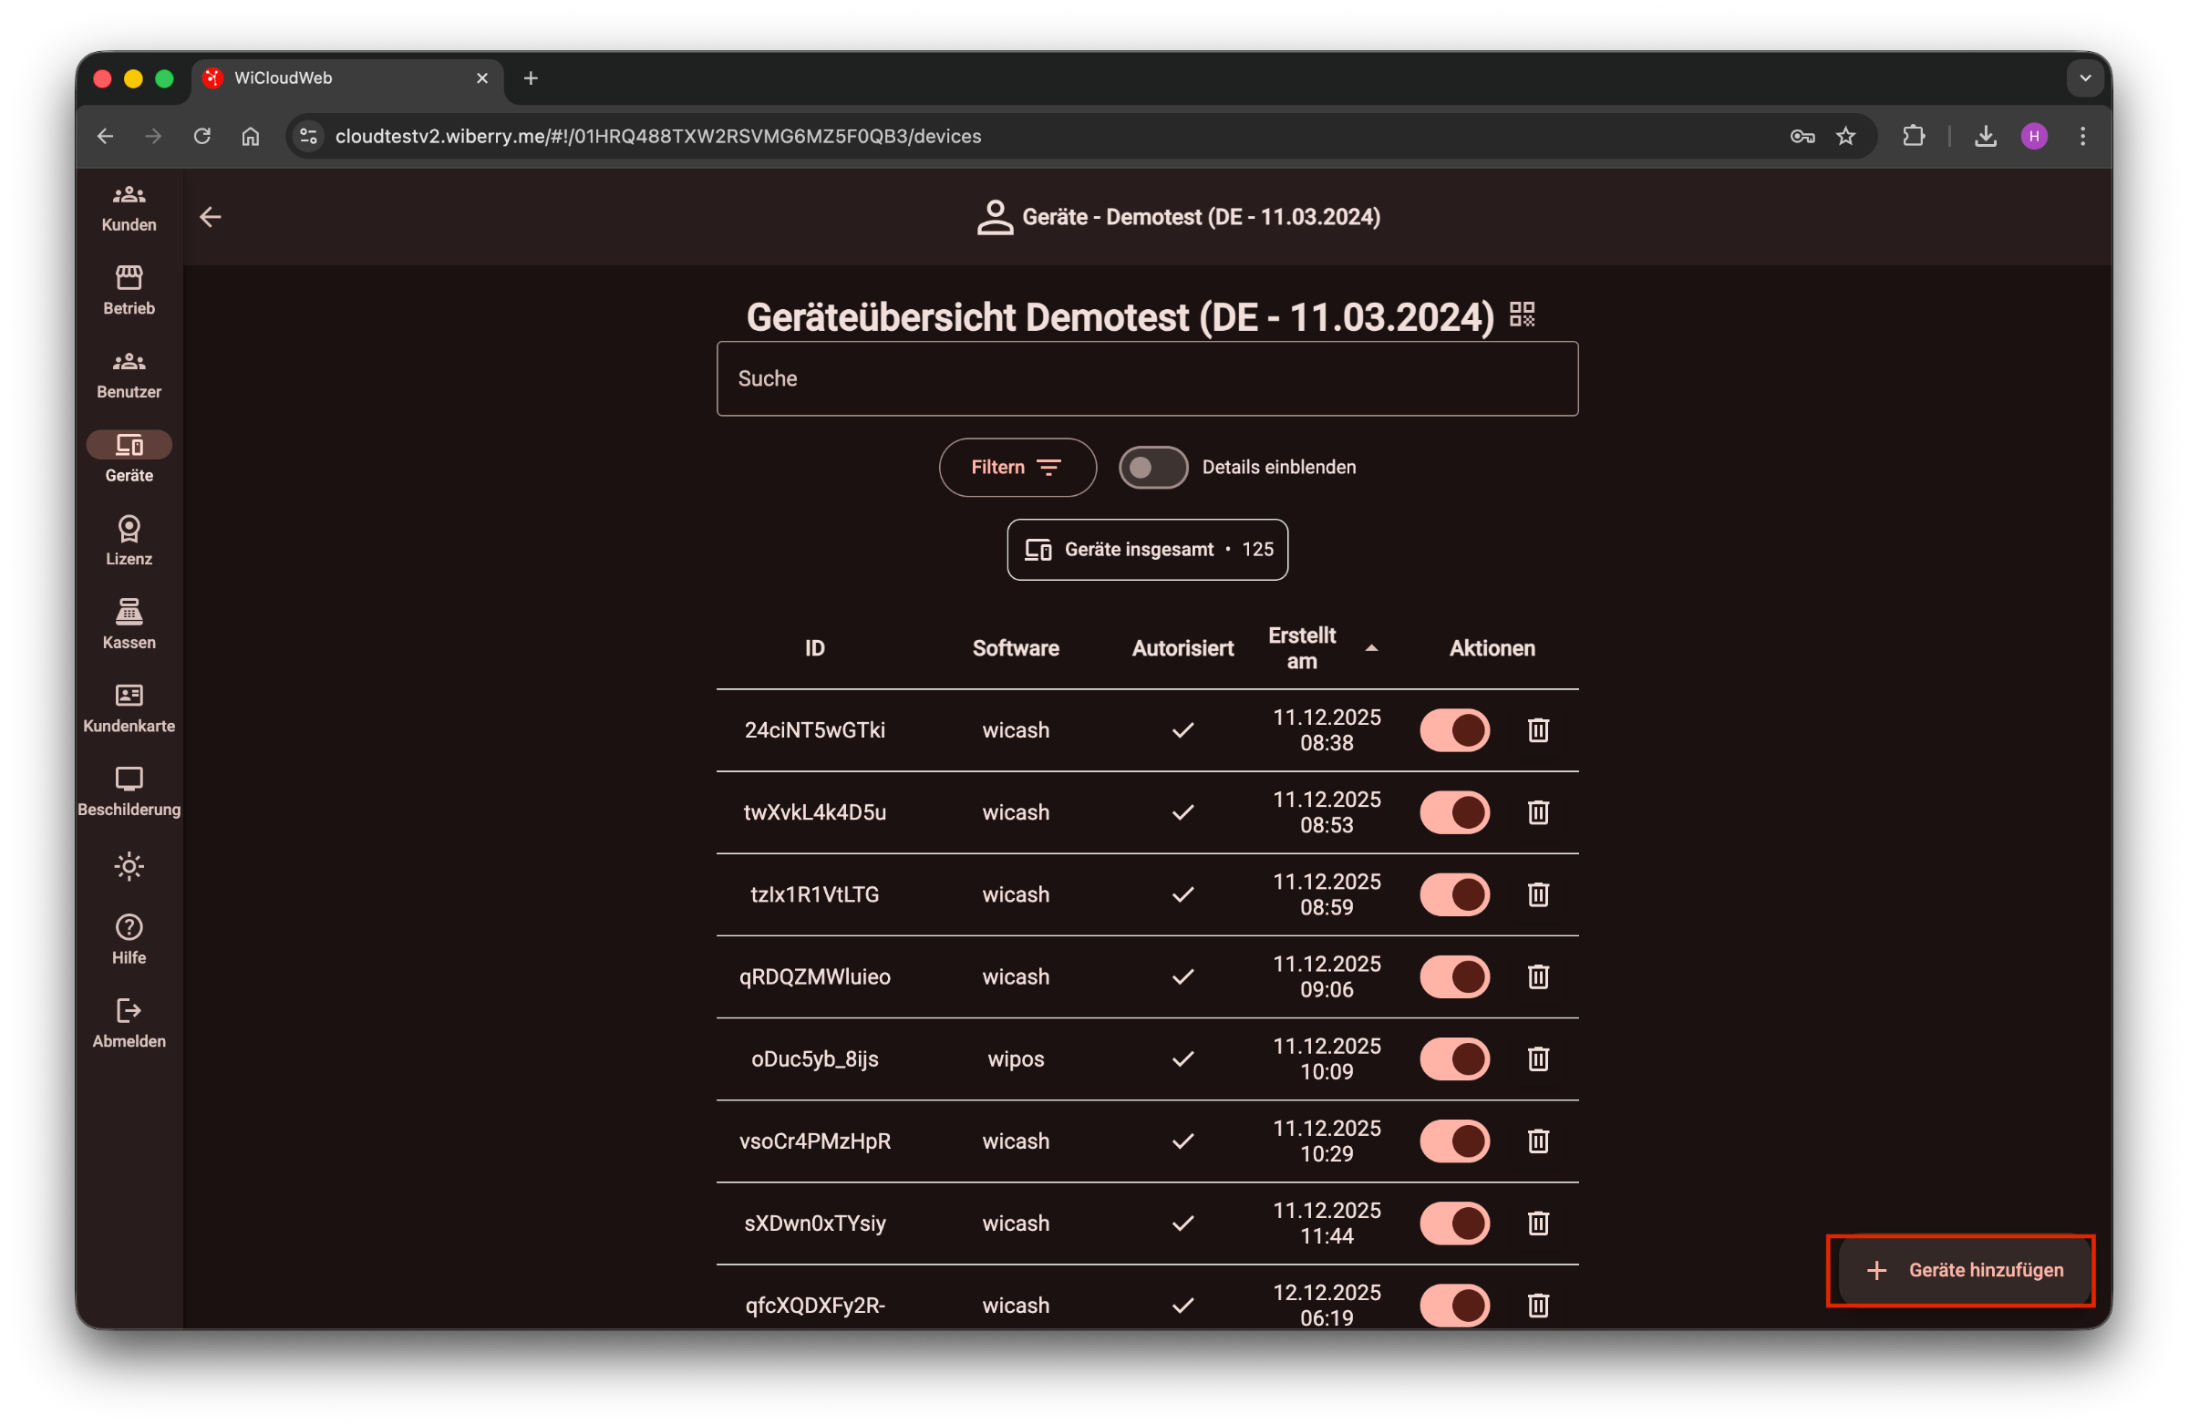Image resolution: width=2188 pixels, height=1428 pixels.
Task: Toggle the light/dark theme sun icon
Action: [129, 866]
